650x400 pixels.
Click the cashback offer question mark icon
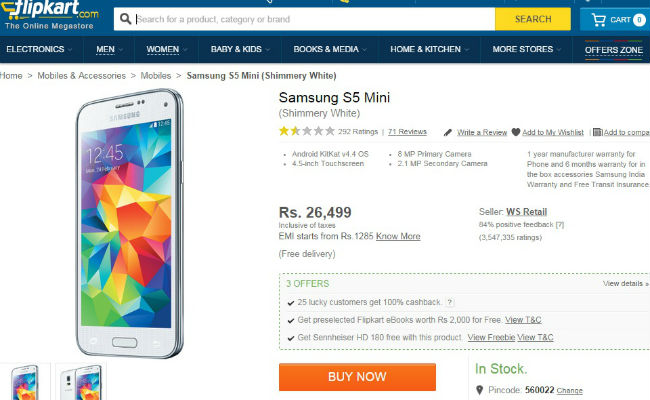pos(450,302)
